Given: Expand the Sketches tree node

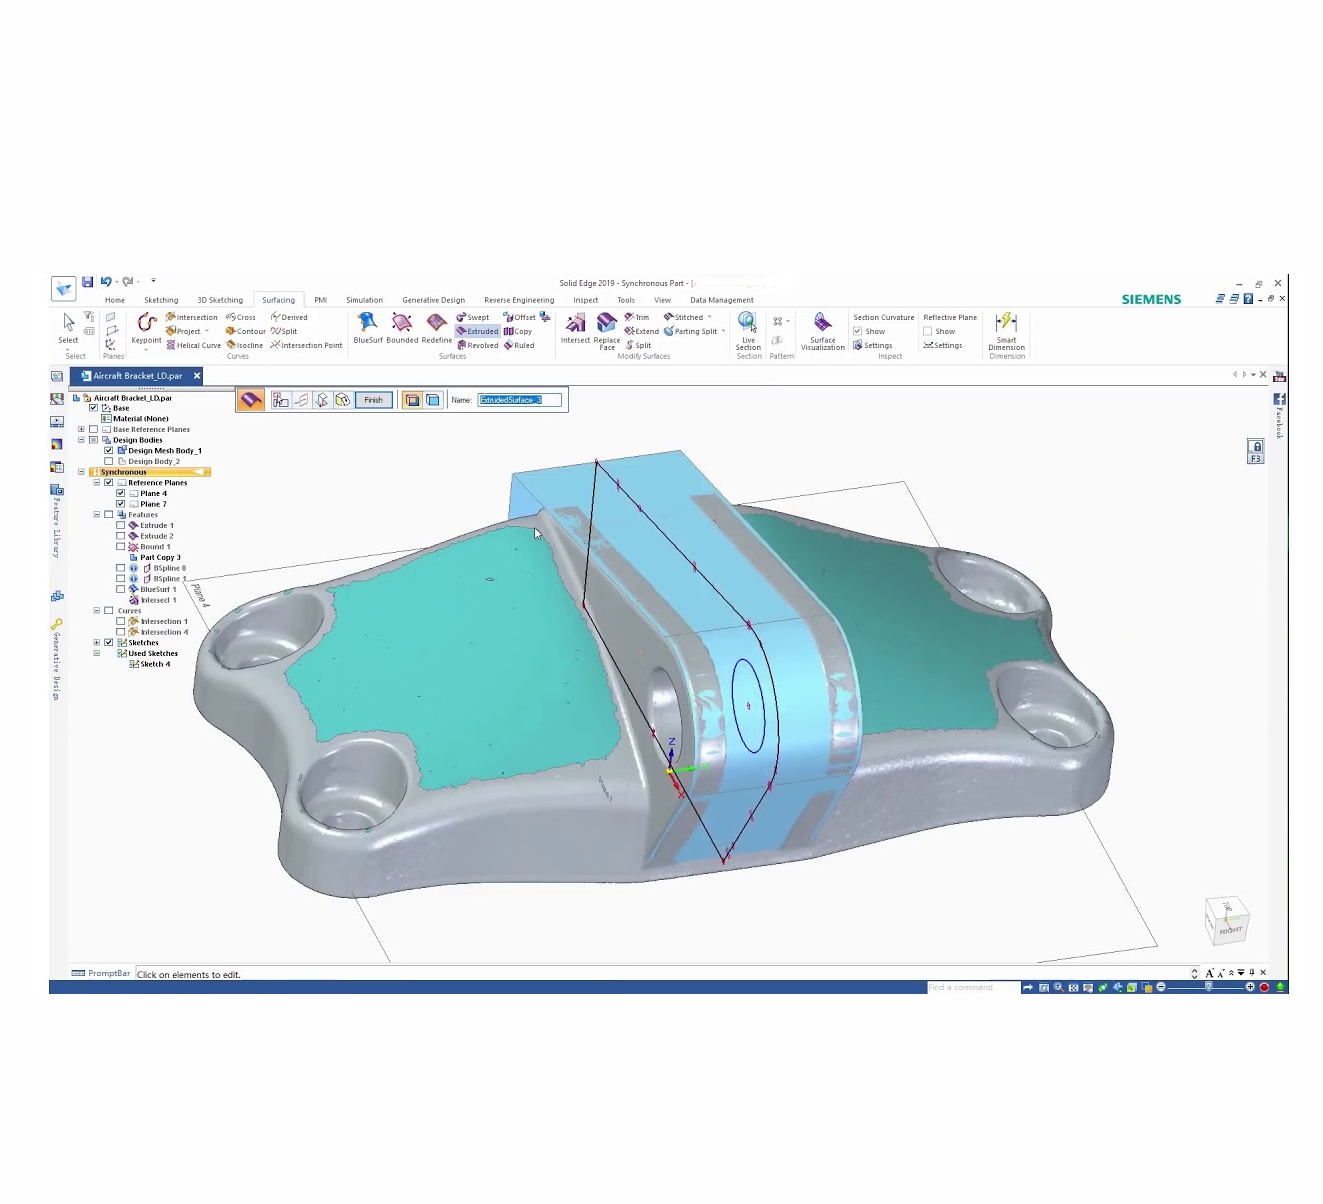Looking at the screenshot, I should (97, 643).
